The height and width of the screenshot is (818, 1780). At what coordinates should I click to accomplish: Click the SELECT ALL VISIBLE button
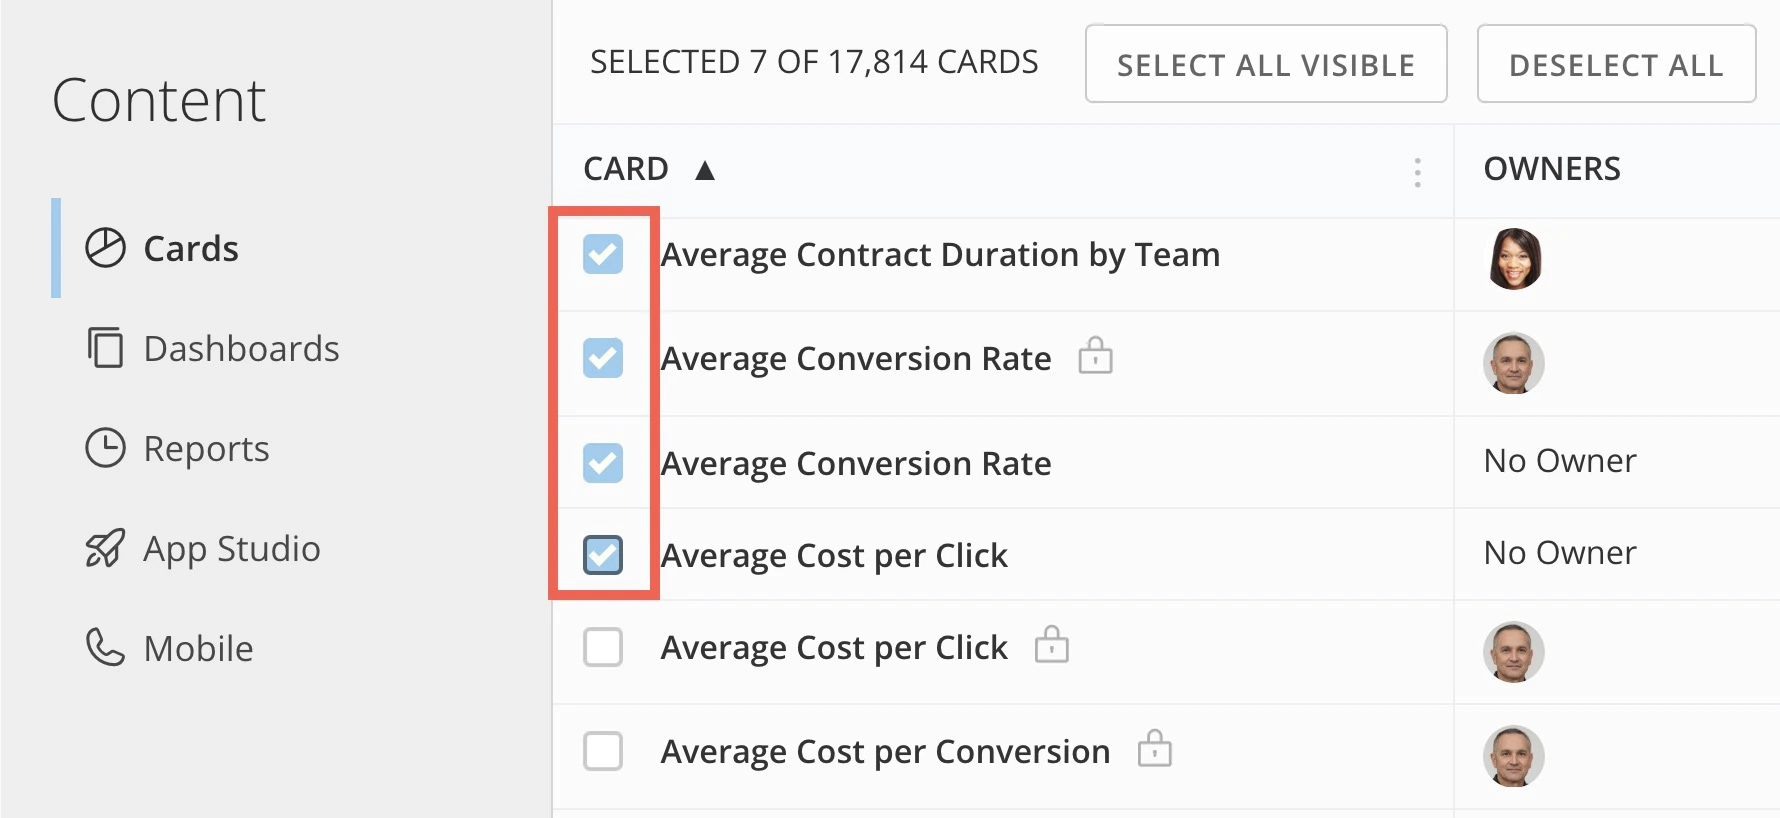1266,64
